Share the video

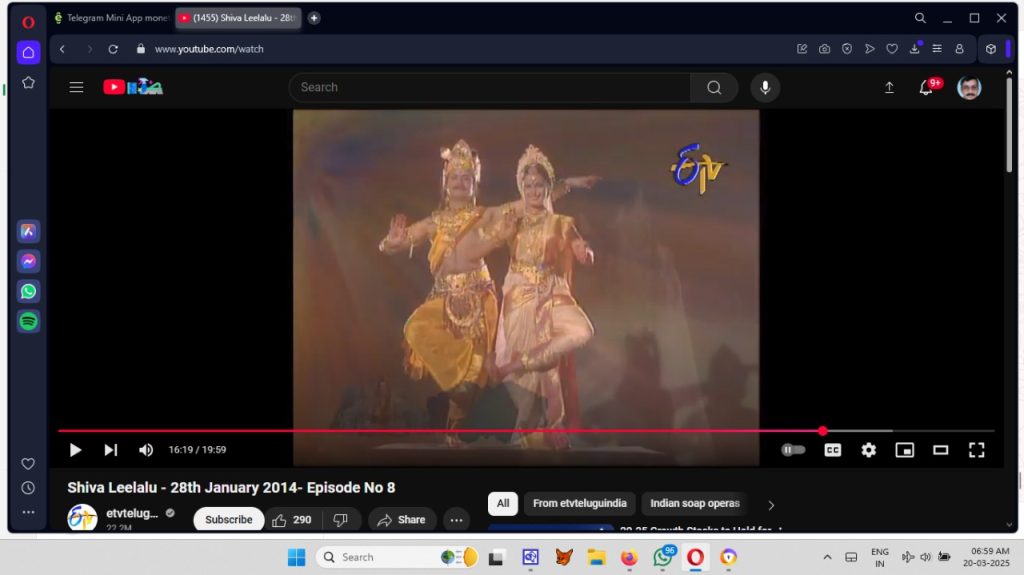(x=402, y=519)
